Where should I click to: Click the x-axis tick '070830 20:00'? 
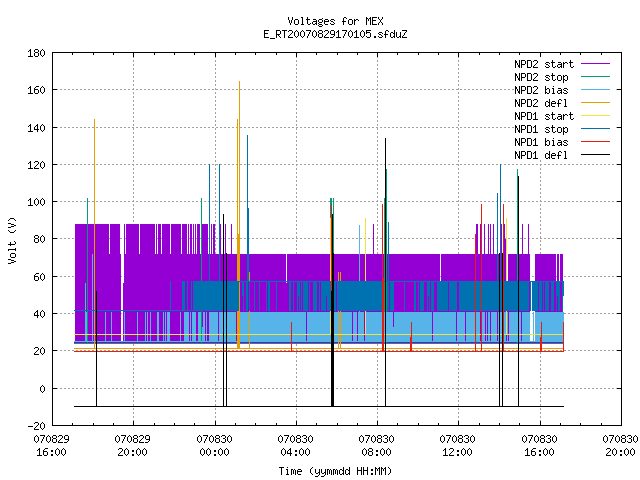click(620, 446)
